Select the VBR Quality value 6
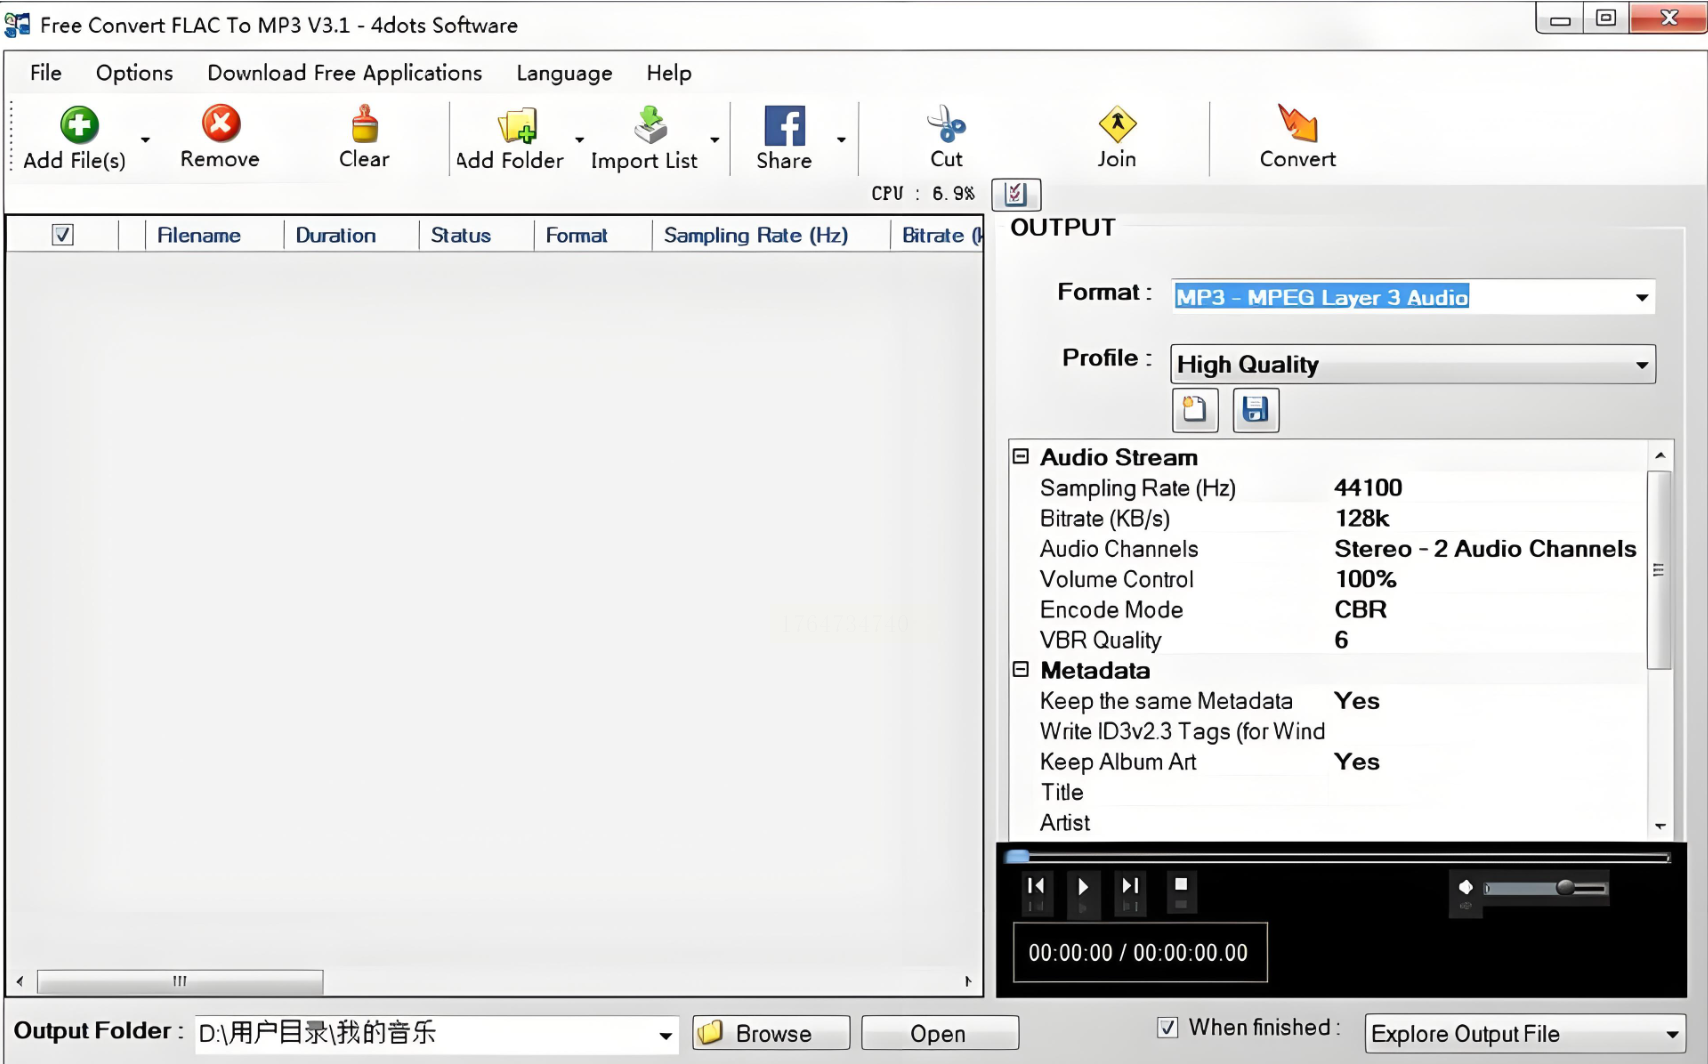Viewport: 1708px width, 1064px height. pos(1341,640)
